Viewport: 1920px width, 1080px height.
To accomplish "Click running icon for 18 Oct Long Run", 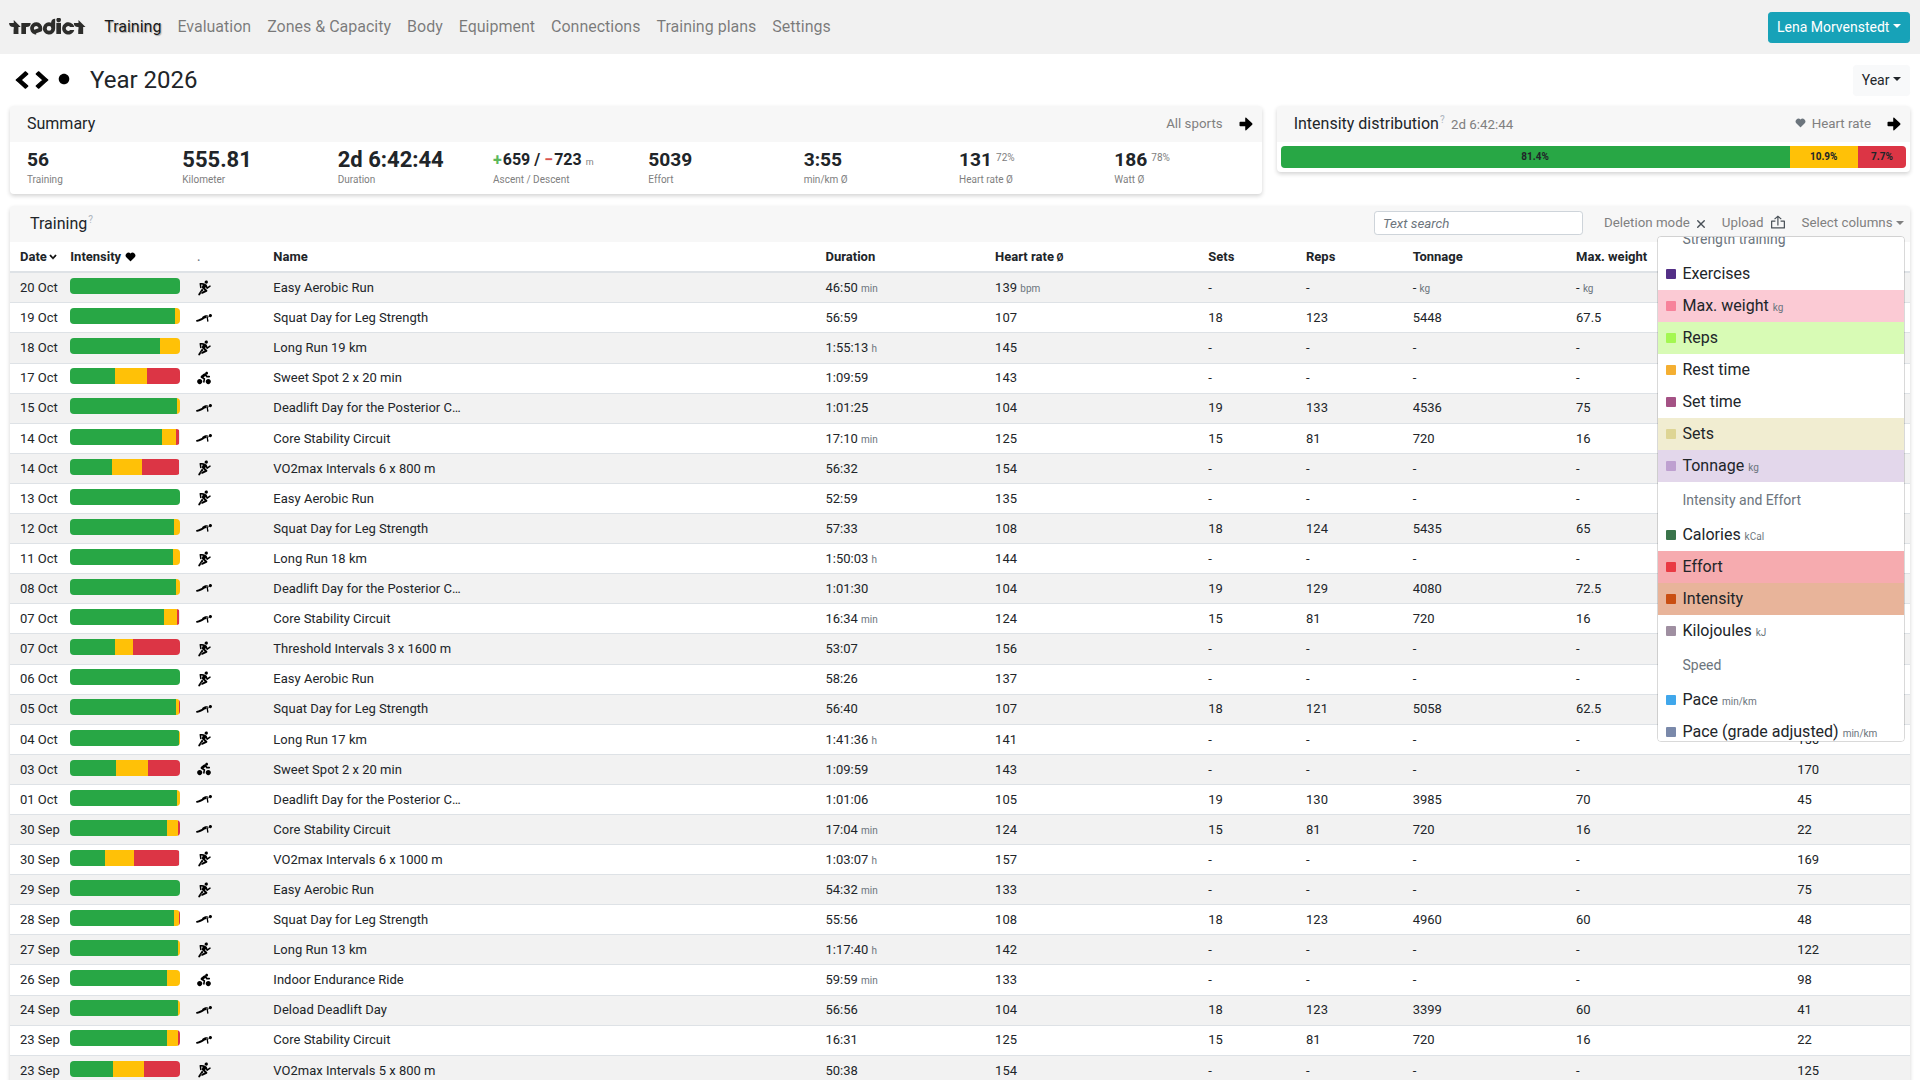I will [x=204, y=348].
